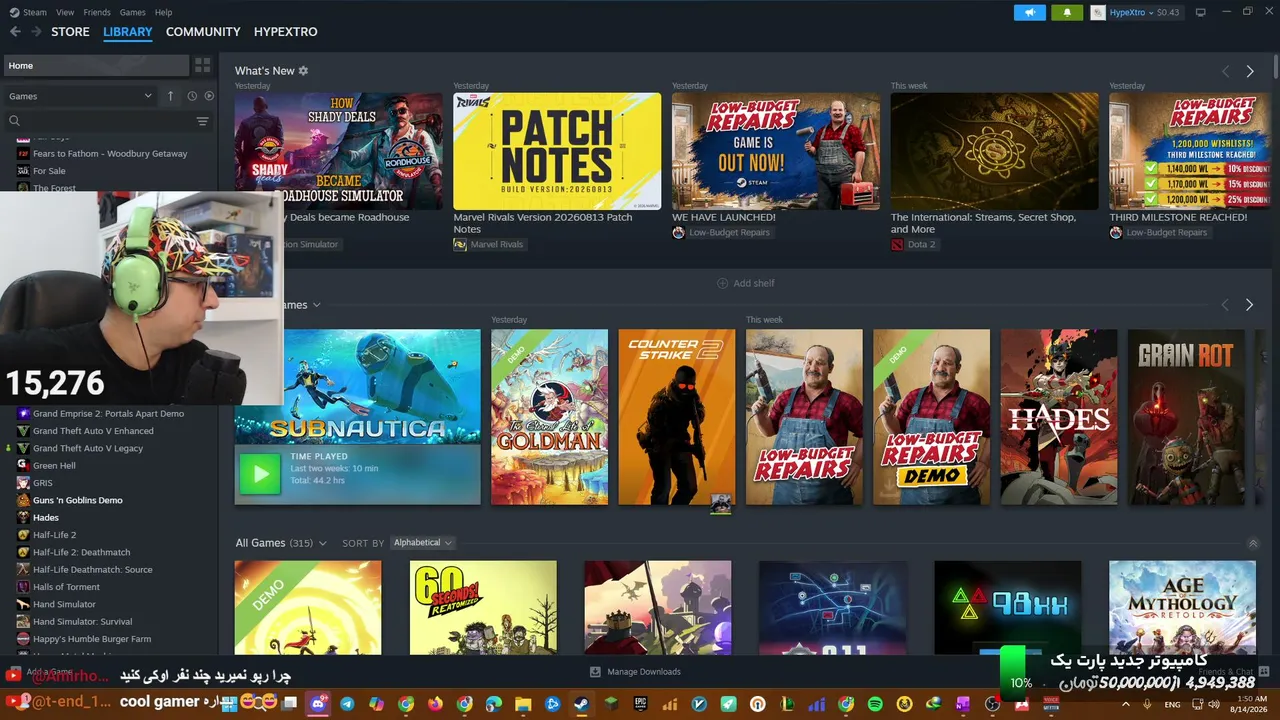Open the Games filter dropdown
Screen dimensions: 1280x720
pyautogui.click(x=80, y=96)
